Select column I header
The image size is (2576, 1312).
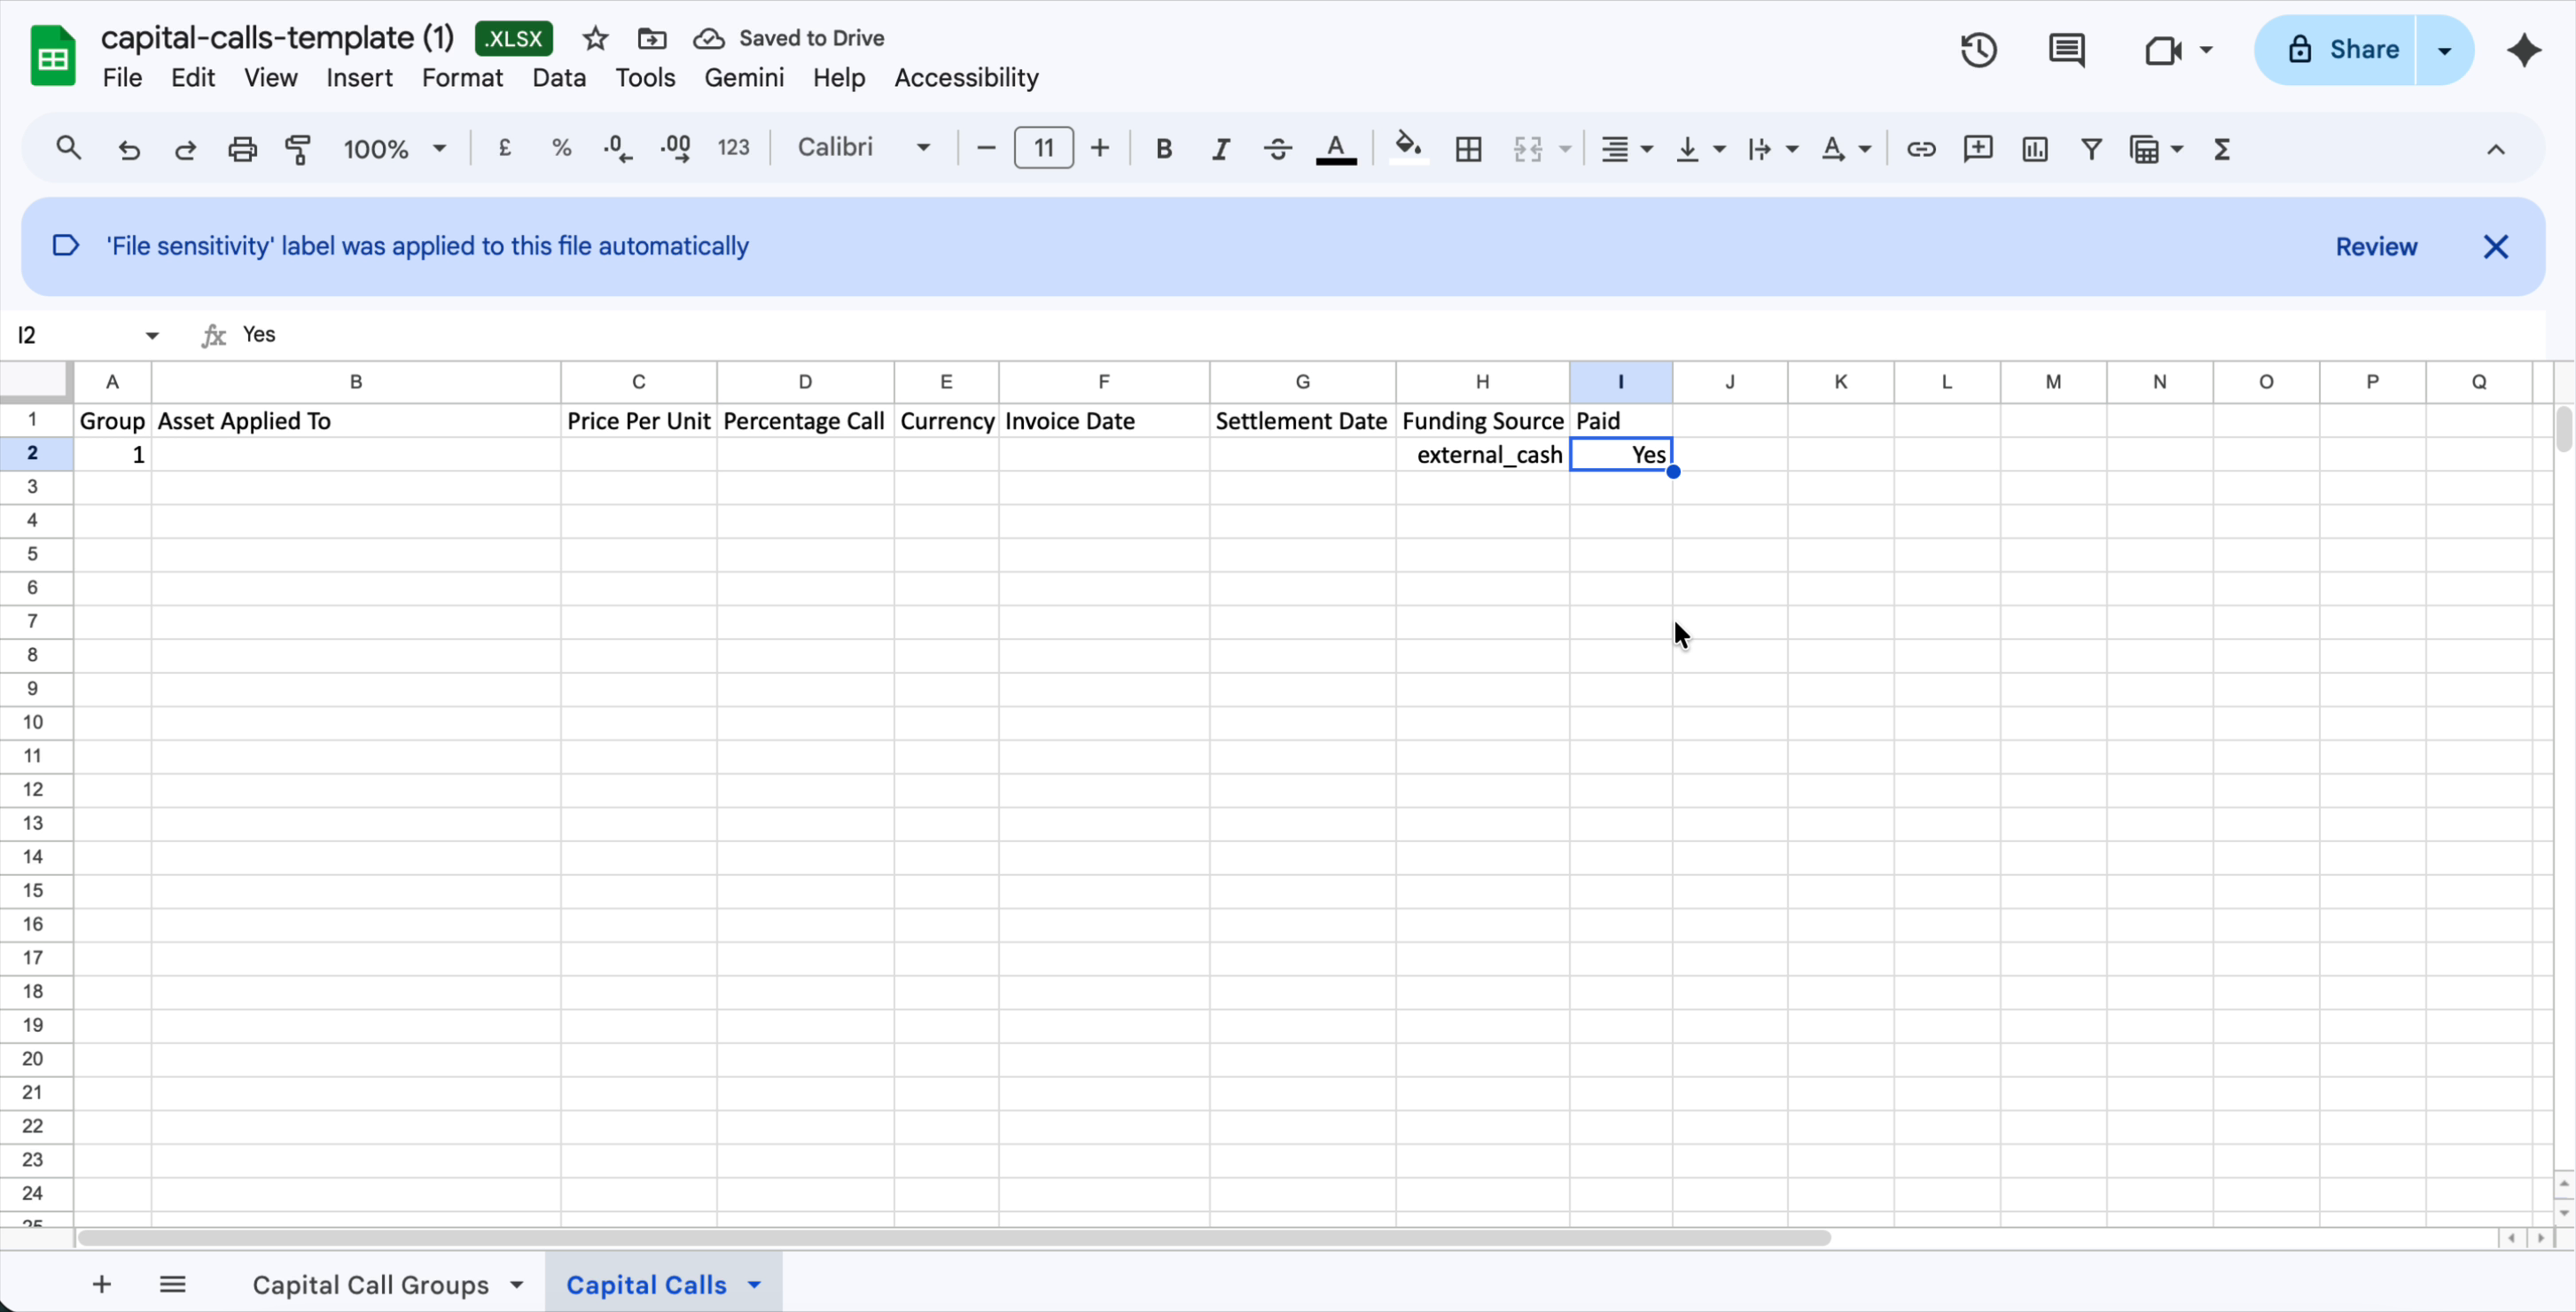click(x=1620, y=382)
